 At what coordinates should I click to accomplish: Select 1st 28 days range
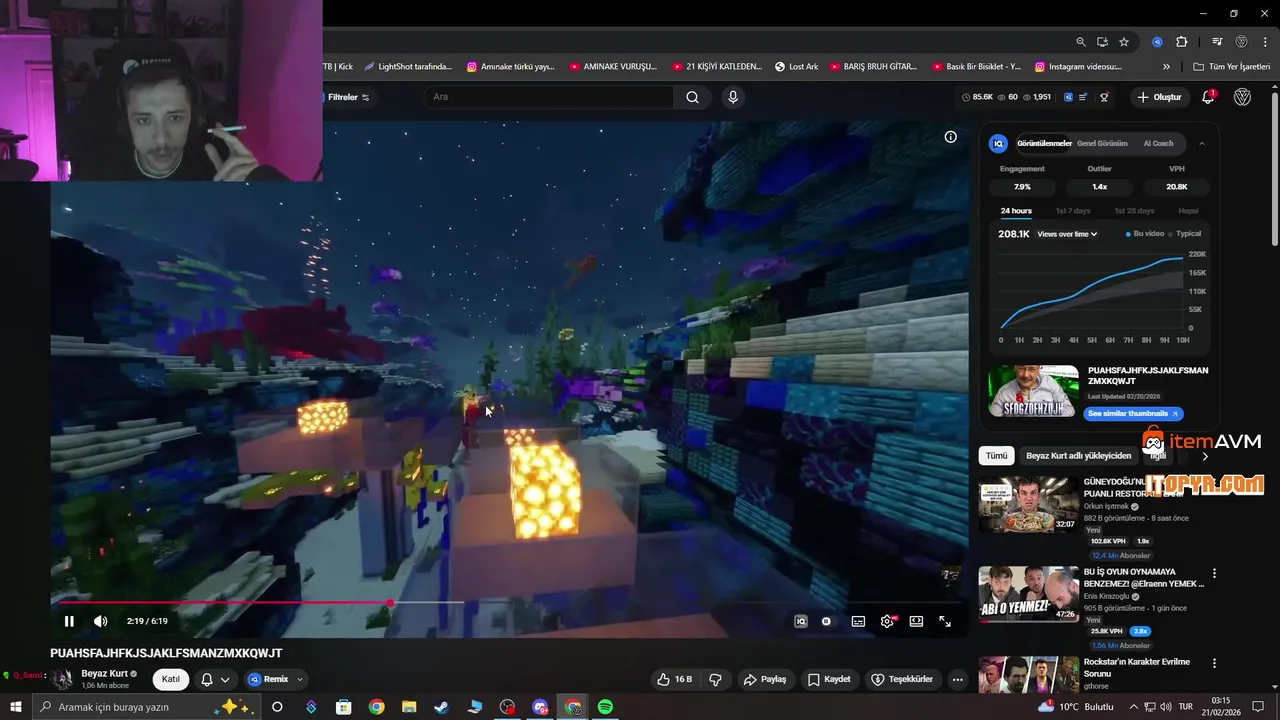[1134, 211]
